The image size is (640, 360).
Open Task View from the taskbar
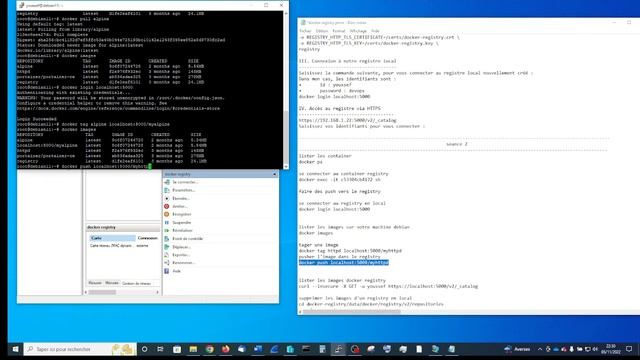tap(160, 349)
